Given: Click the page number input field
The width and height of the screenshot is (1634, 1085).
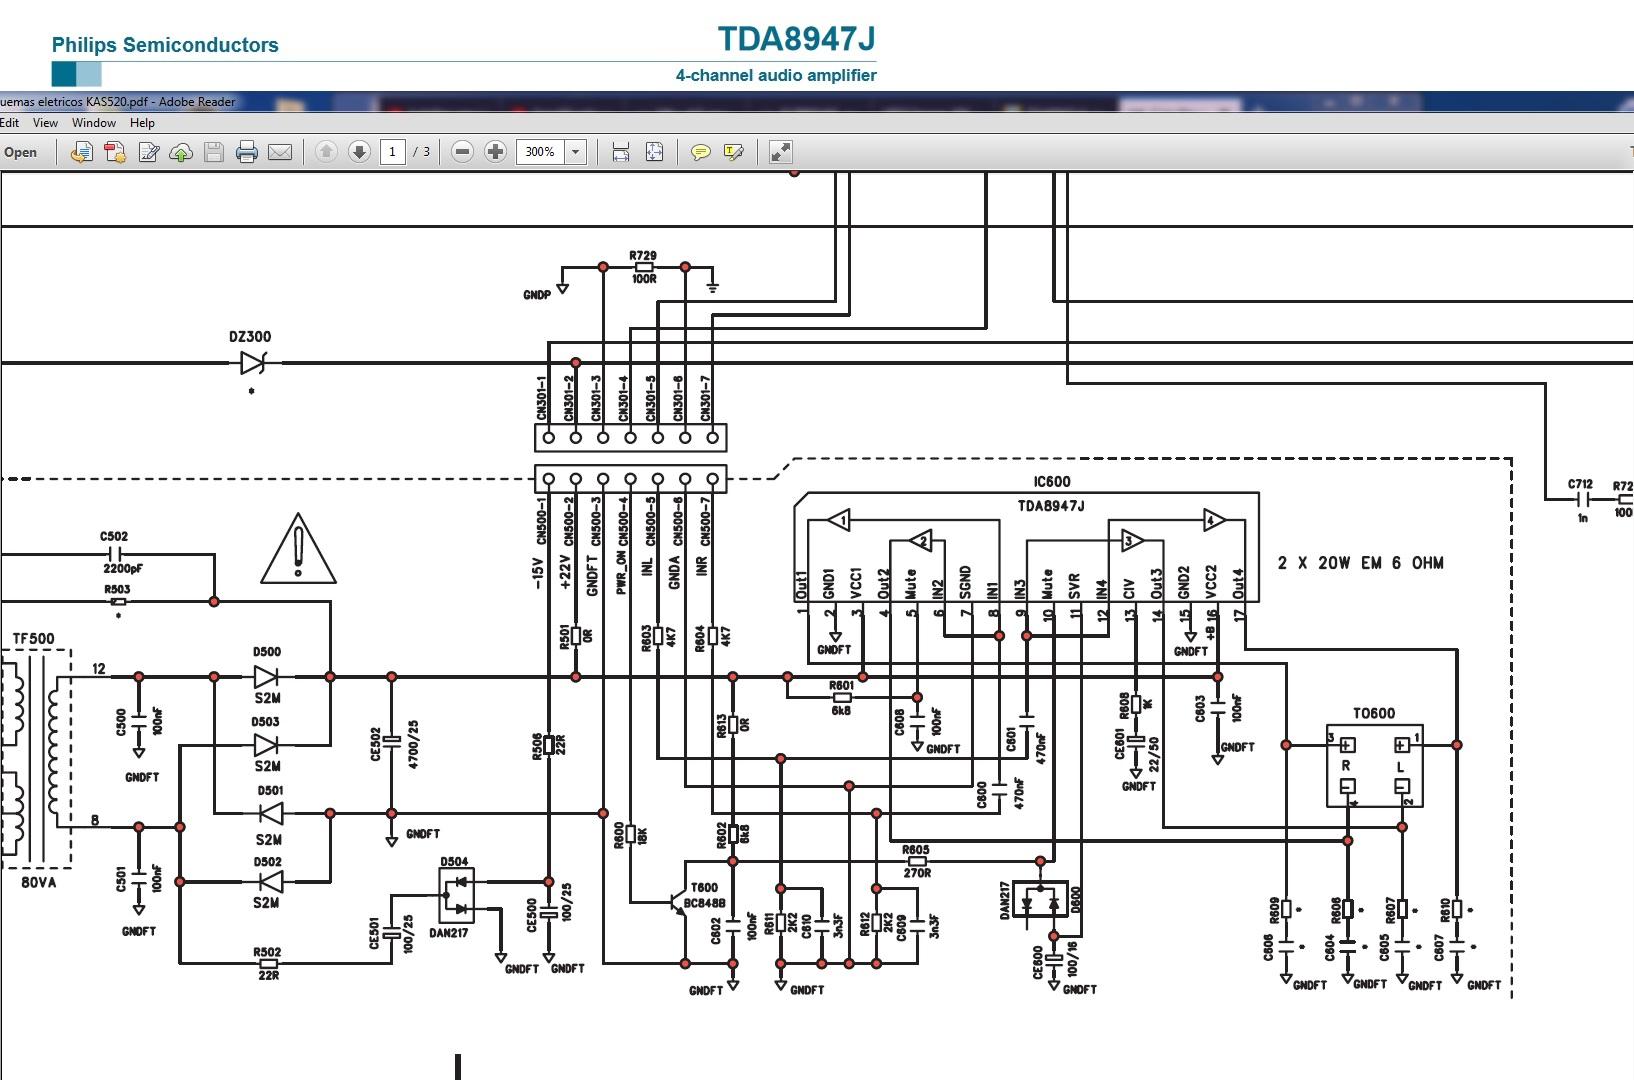Looking at the screenshot, I should [392, 152].
